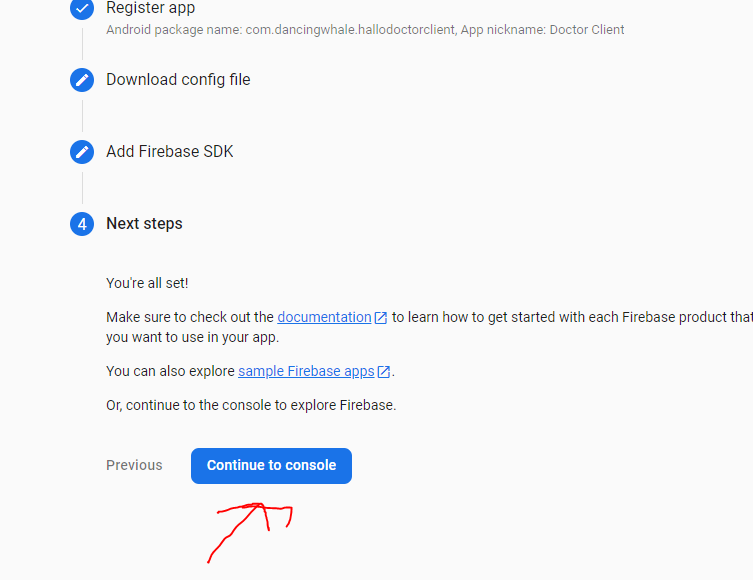The width and height of the screenshot is (753, 580).
Task: Go back with the Previous button
Action: coord(134,465)
